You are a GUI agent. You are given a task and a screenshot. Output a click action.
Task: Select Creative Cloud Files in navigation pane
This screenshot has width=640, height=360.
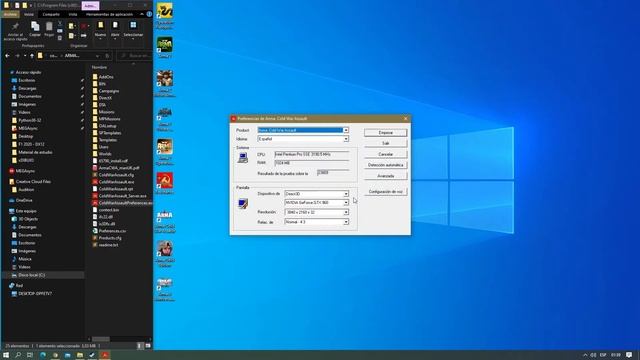tap(33, 182)
